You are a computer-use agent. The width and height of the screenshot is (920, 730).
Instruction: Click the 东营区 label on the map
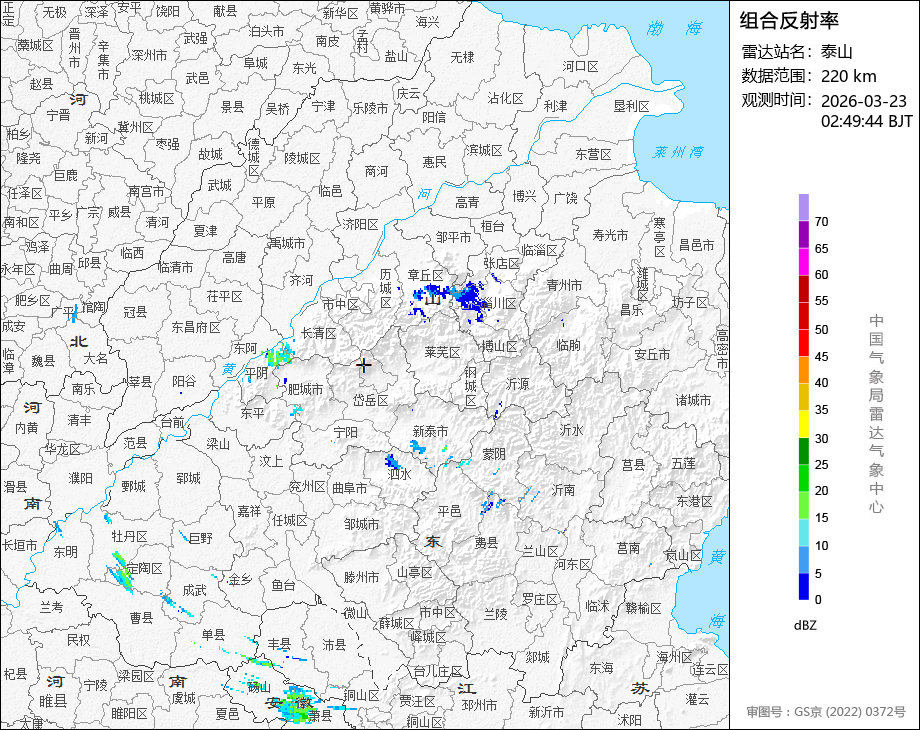(x=593, y=154)
